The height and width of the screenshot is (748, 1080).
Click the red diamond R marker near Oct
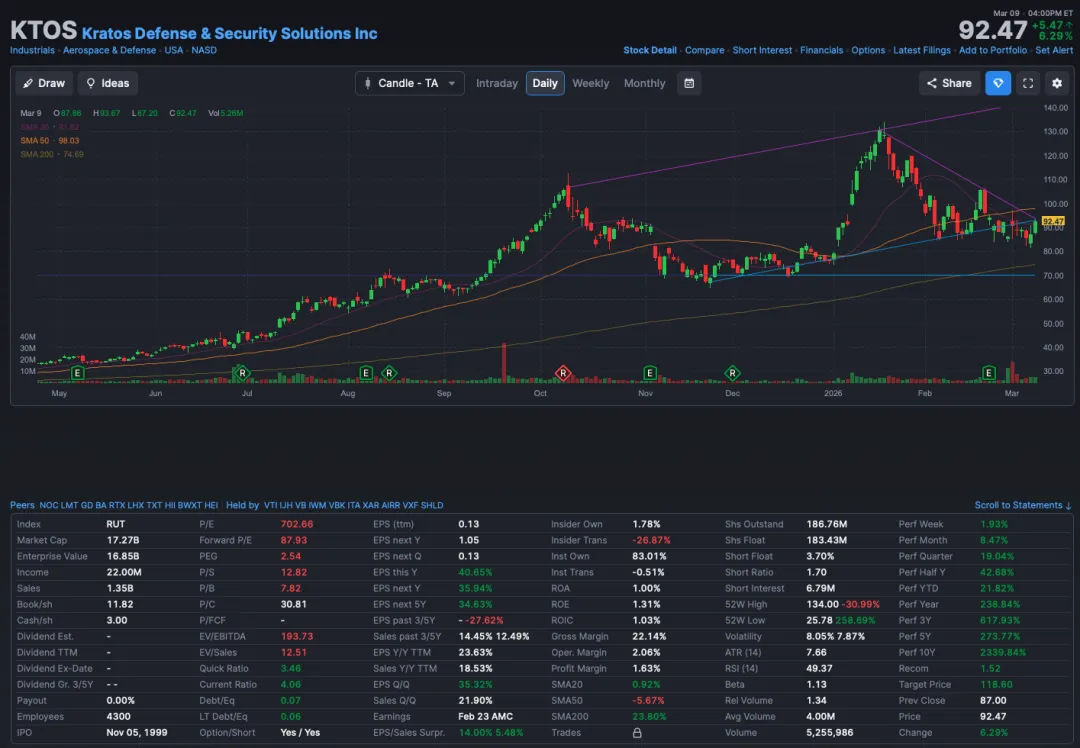563,373
